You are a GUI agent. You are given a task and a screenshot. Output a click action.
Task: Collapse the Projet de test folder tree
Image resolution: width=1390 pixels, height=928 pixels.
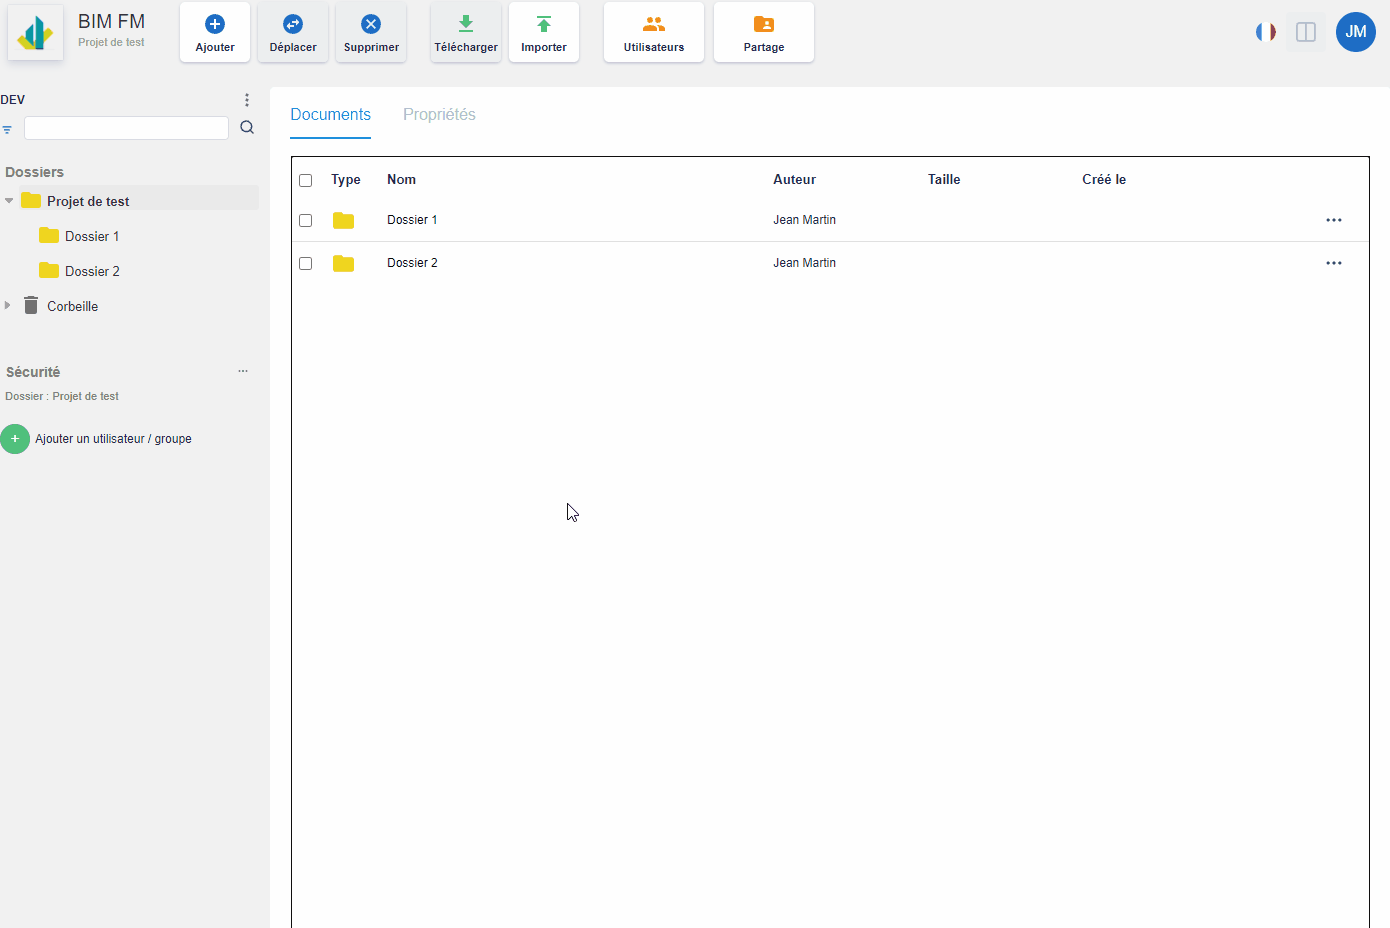(9, 199)
